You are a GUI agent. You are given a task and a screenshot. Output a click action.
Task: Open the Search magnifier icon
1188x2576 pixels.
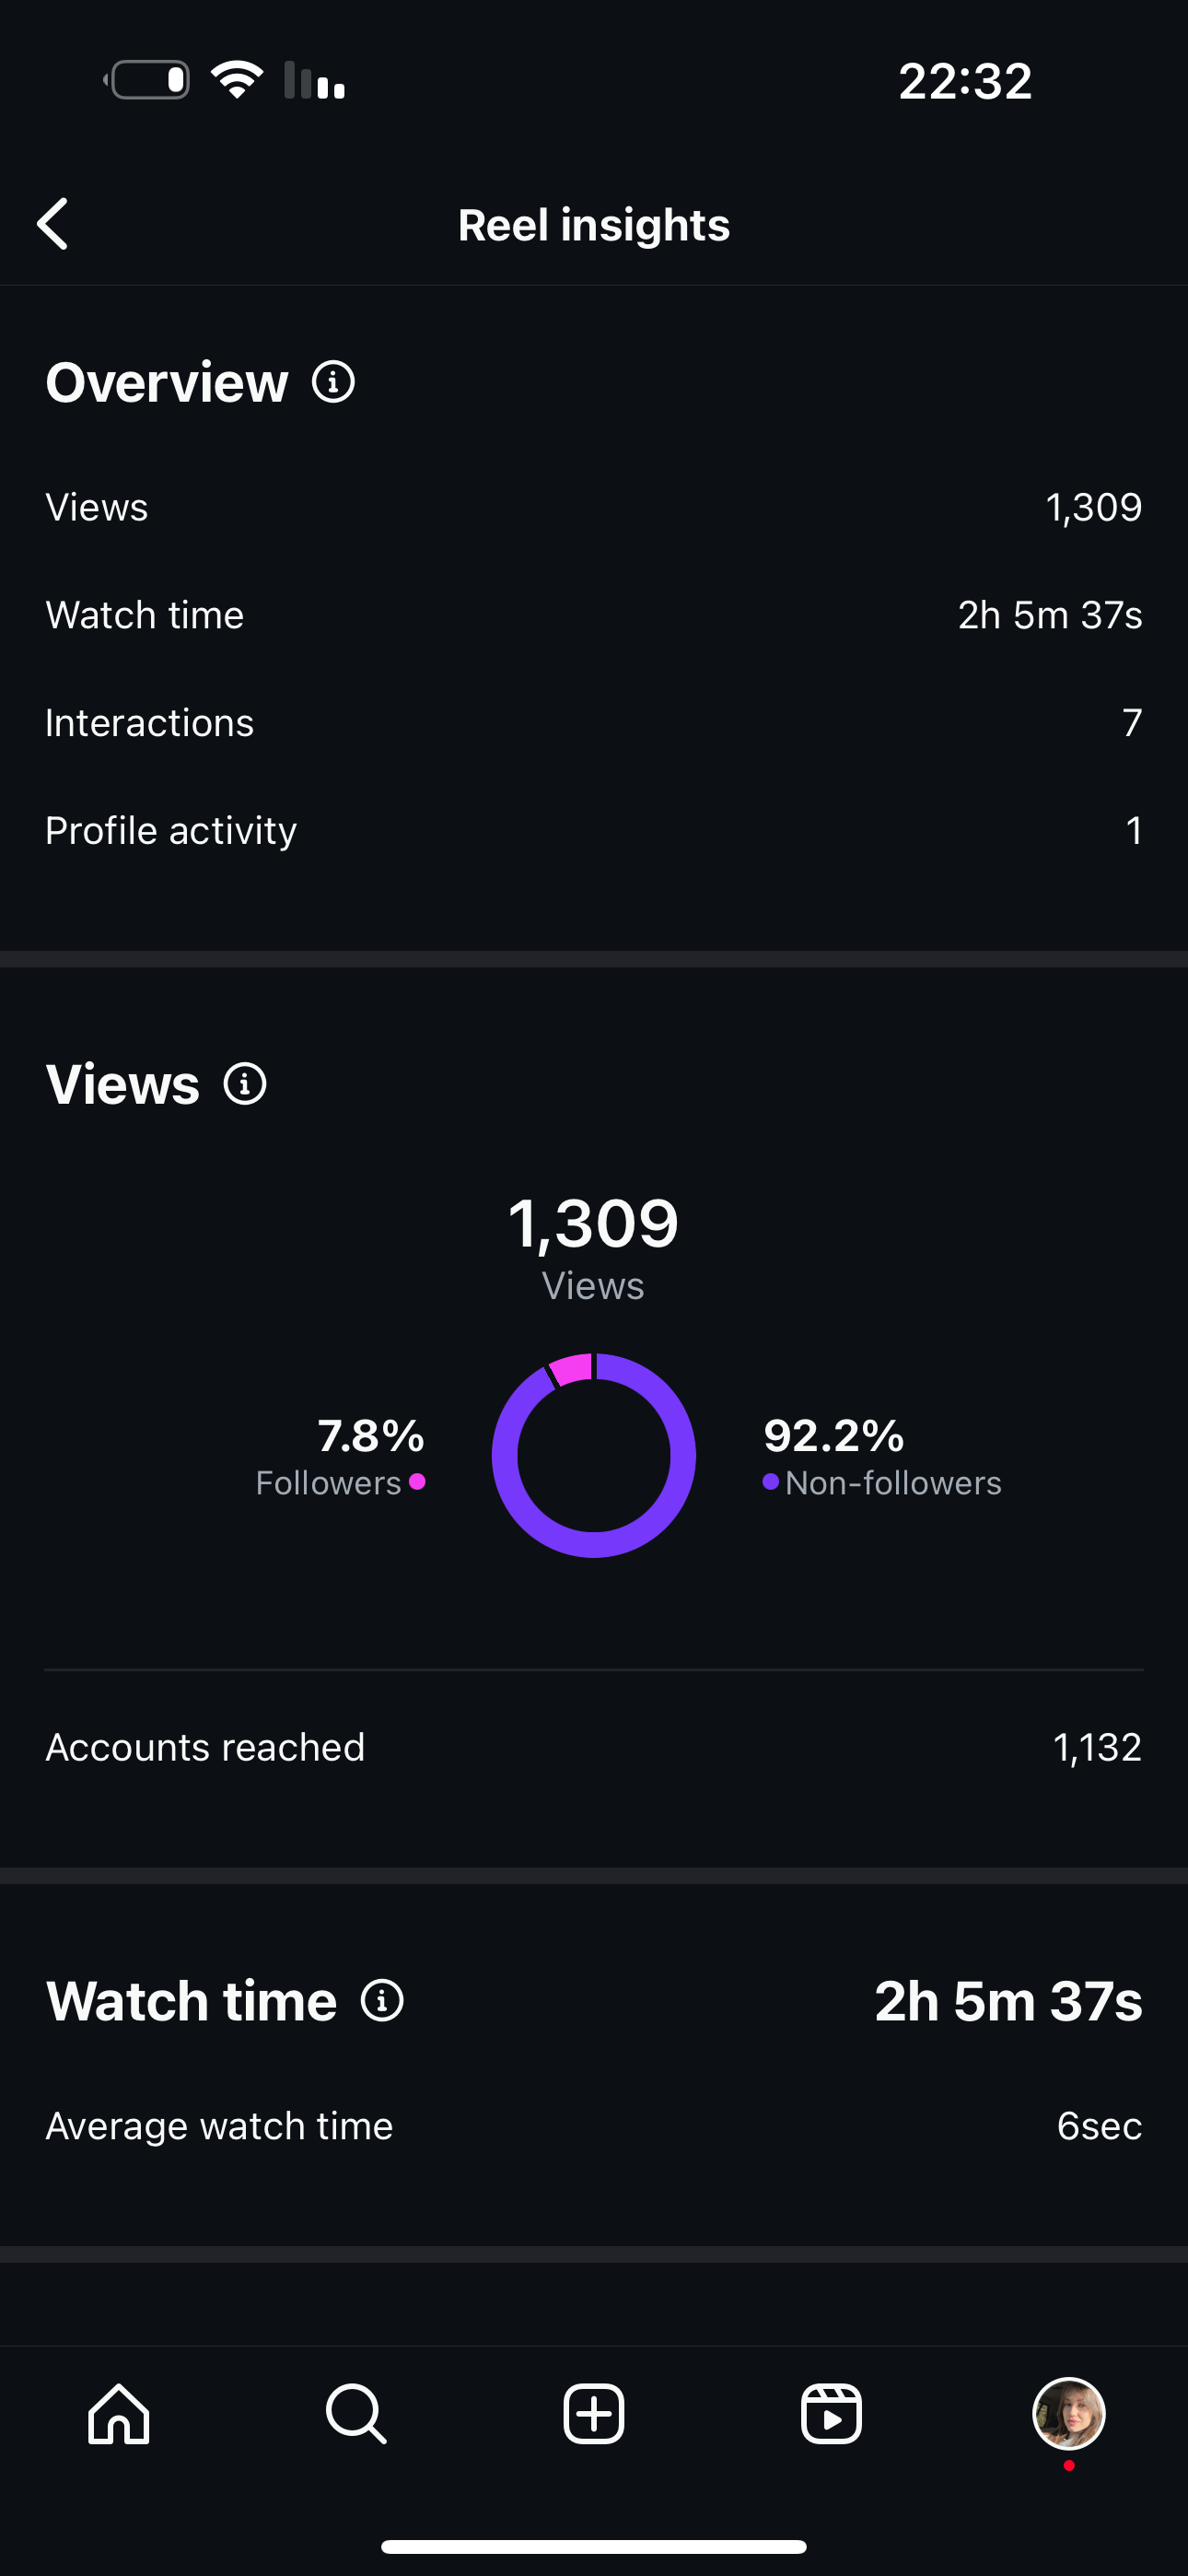coord(356,2414)
